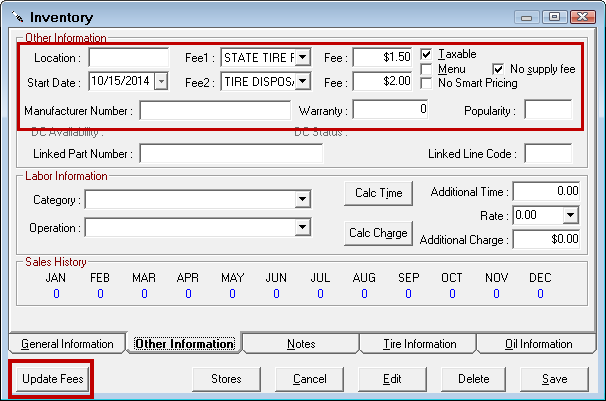
Task: Open the labor Category dropdown
Action: [x=302, y=200]
